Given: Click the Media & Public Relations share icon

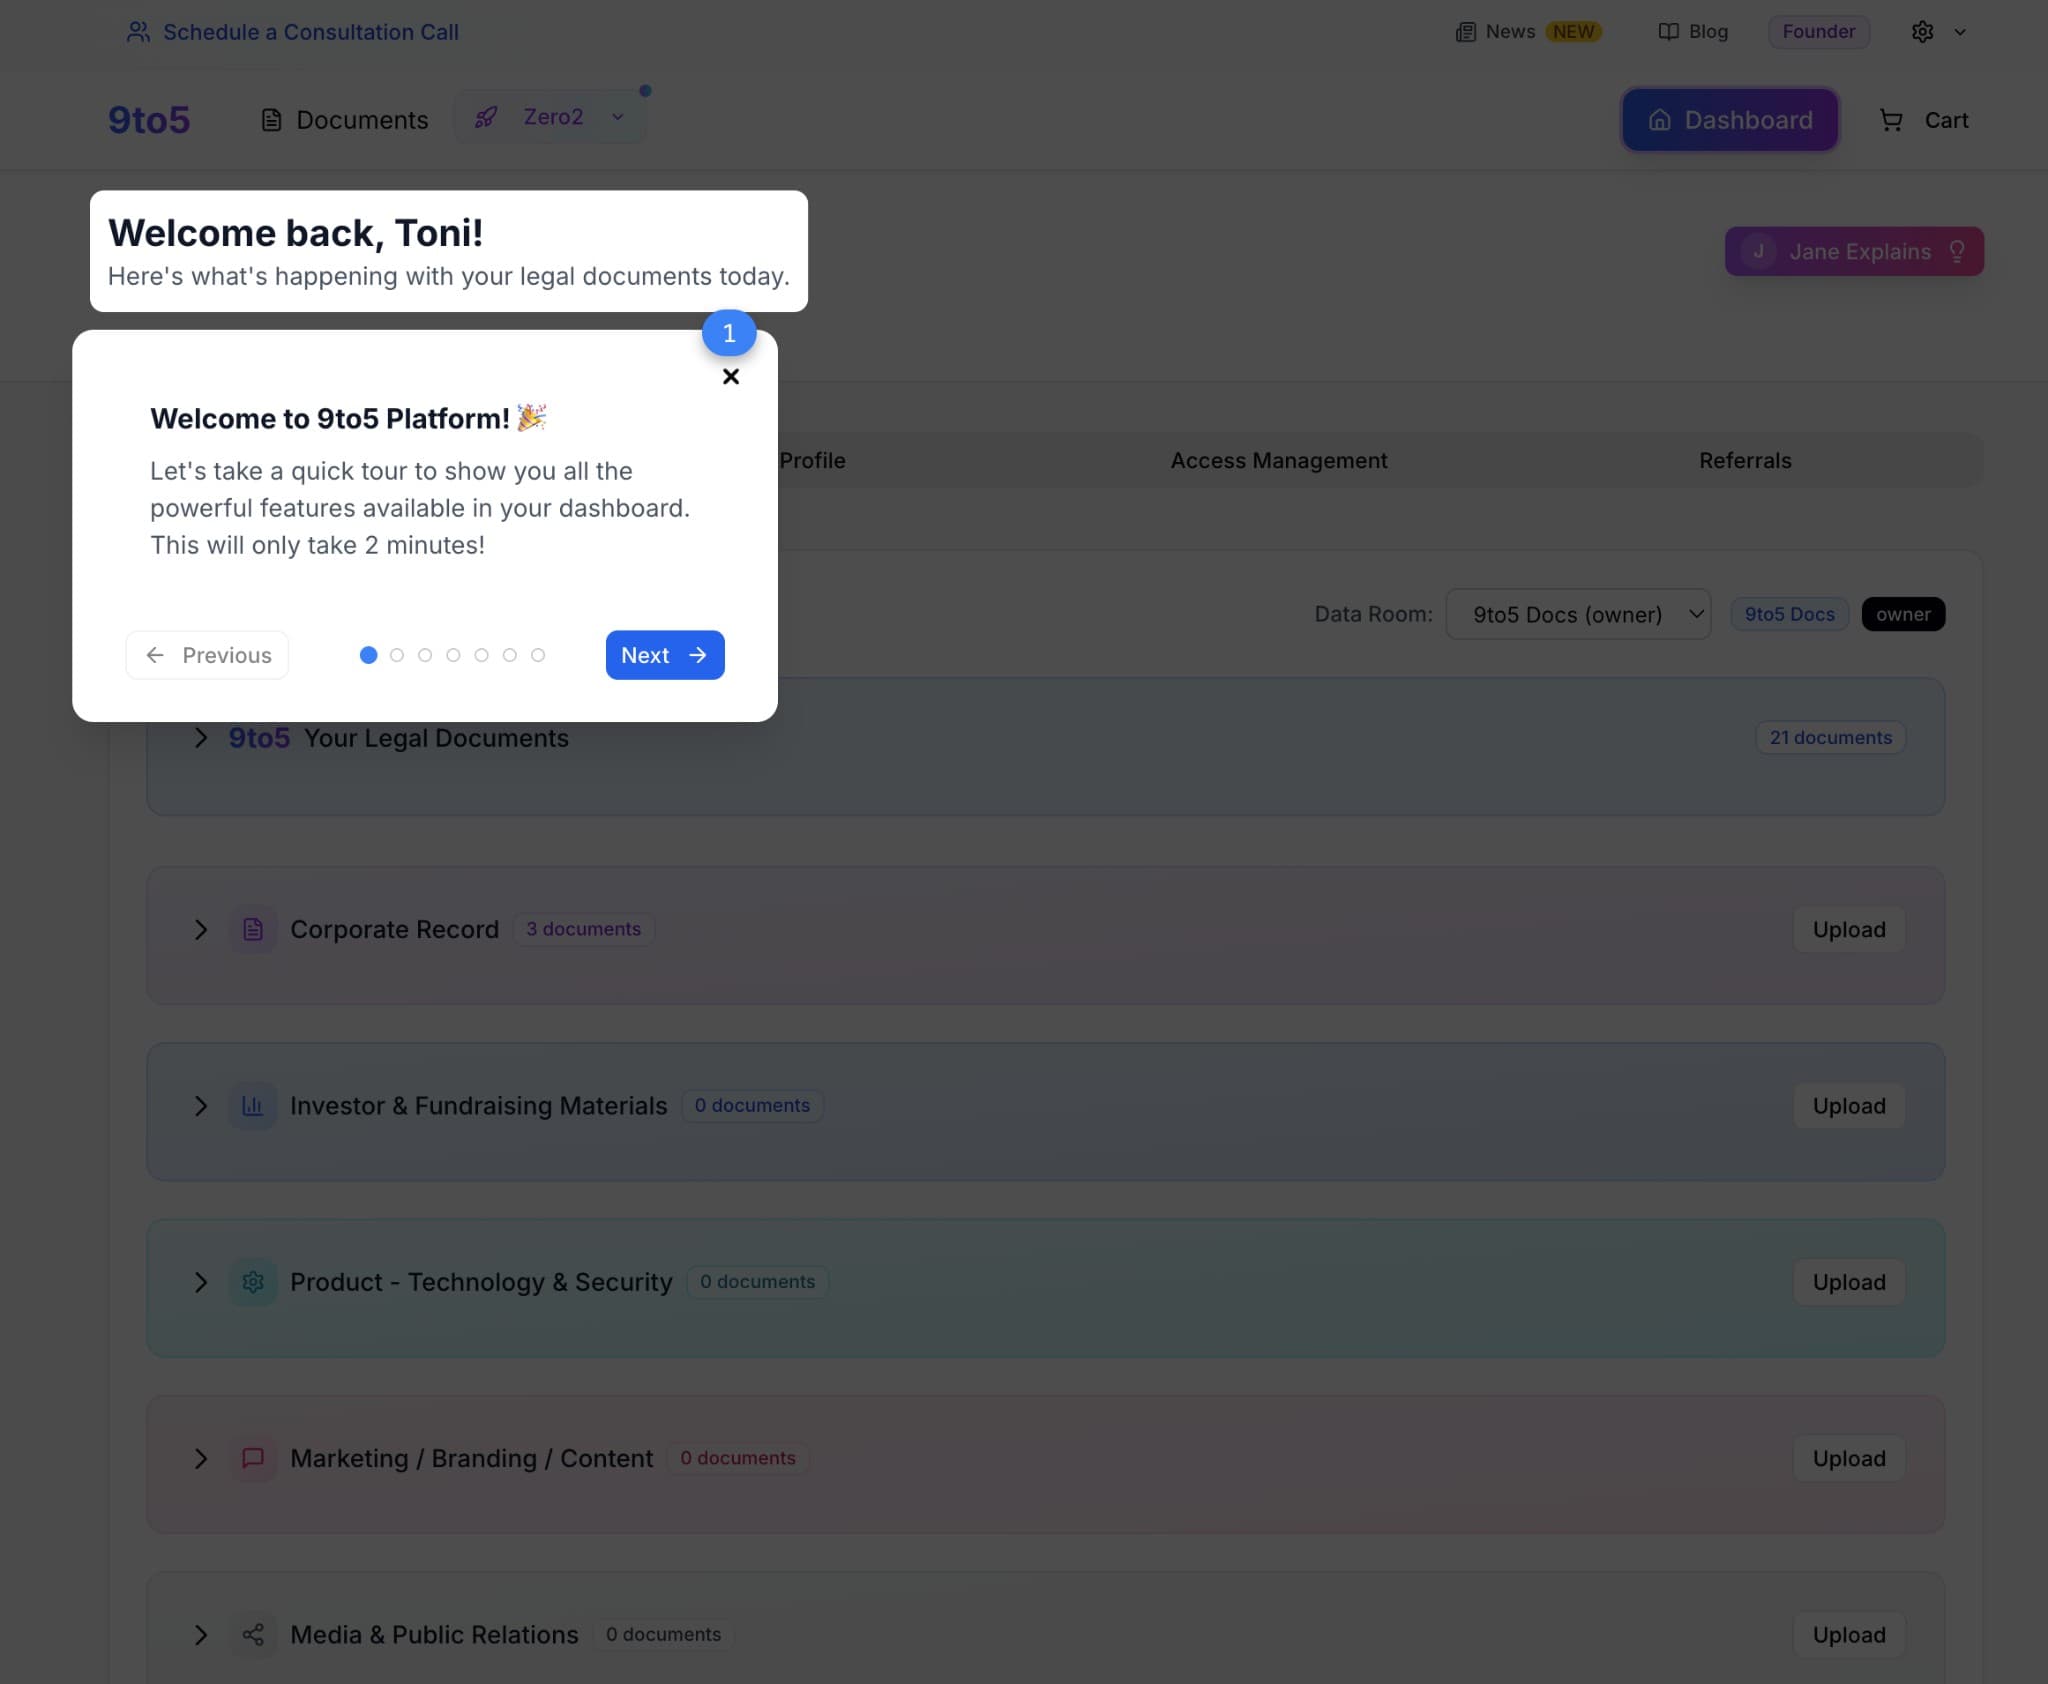Looking at the screenshot, I should [x=253, y=1634].
